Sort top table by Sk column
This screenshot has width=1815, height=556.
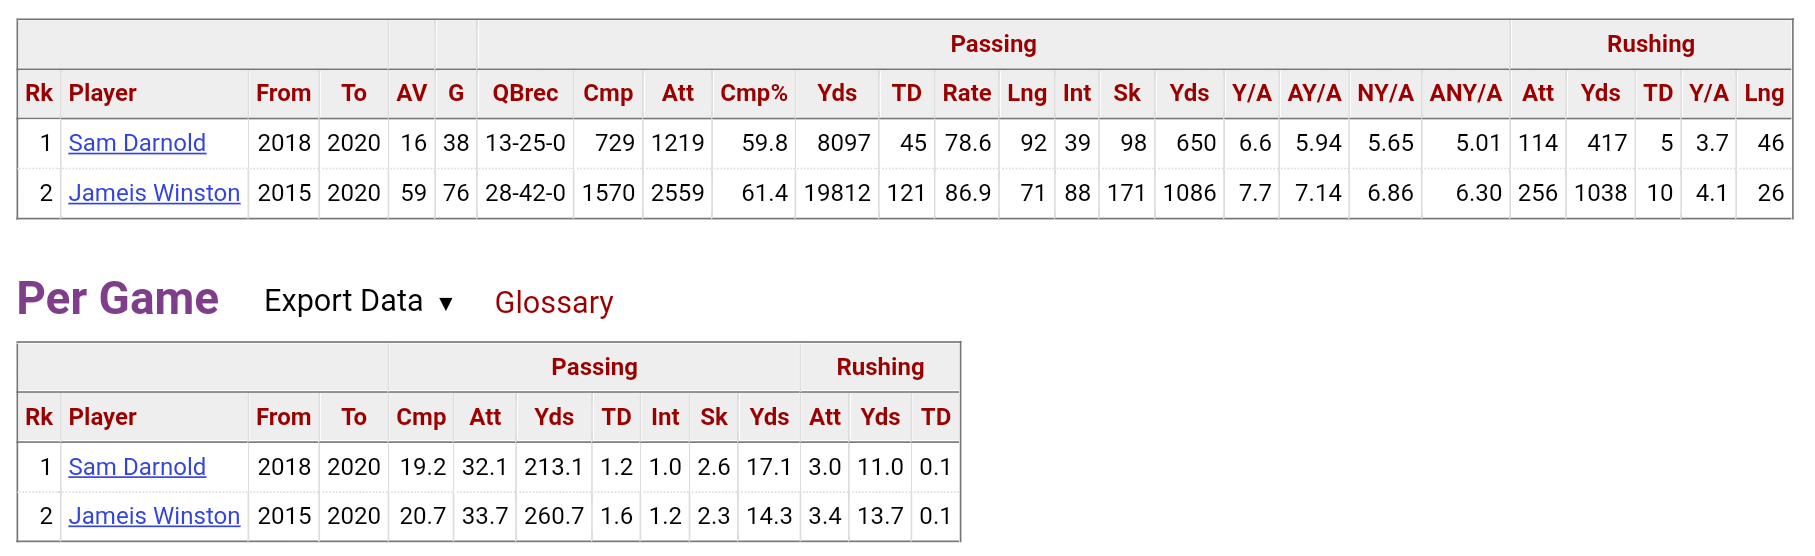point(1127,94)
